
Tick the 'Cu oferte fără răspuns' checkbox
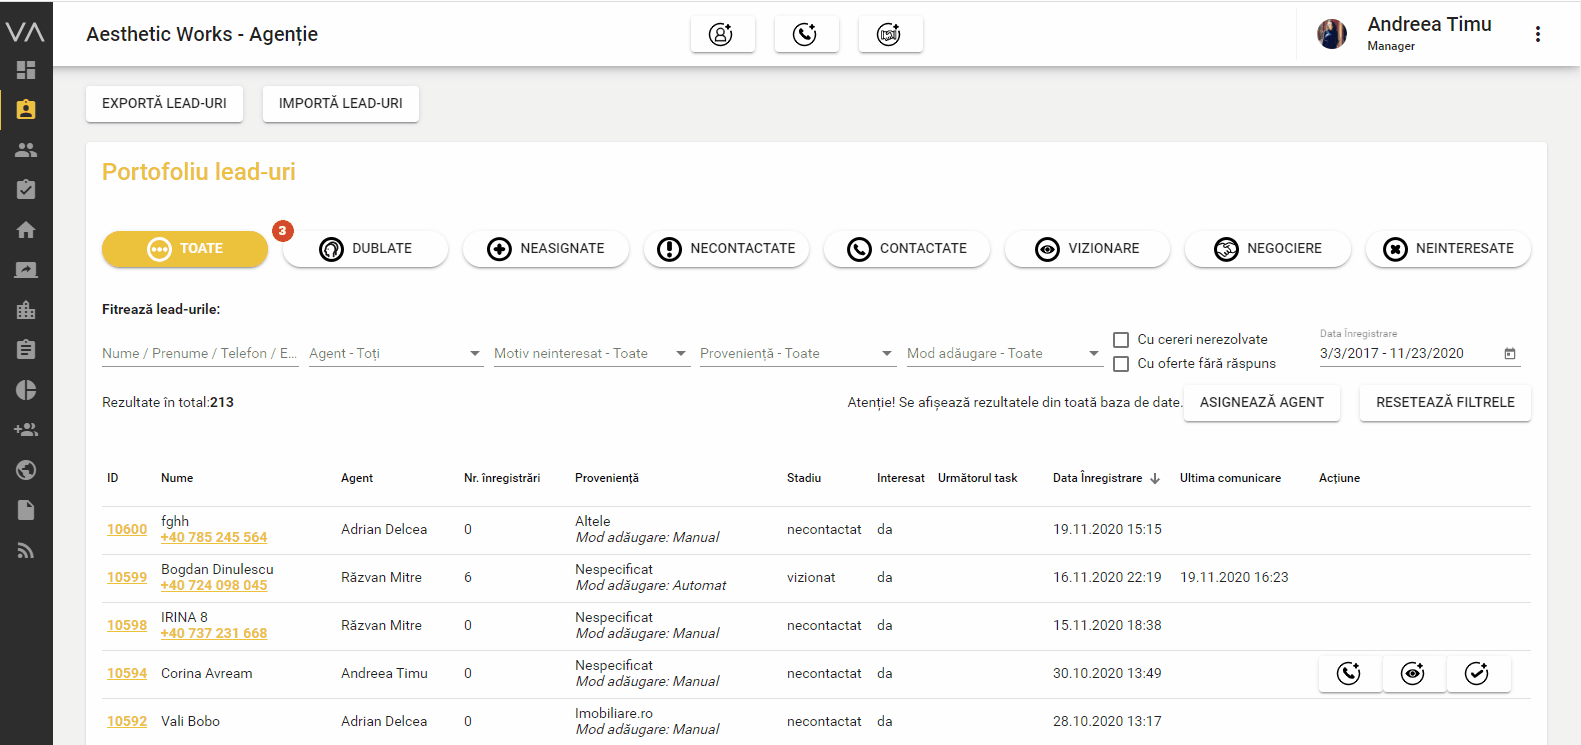1121,364
